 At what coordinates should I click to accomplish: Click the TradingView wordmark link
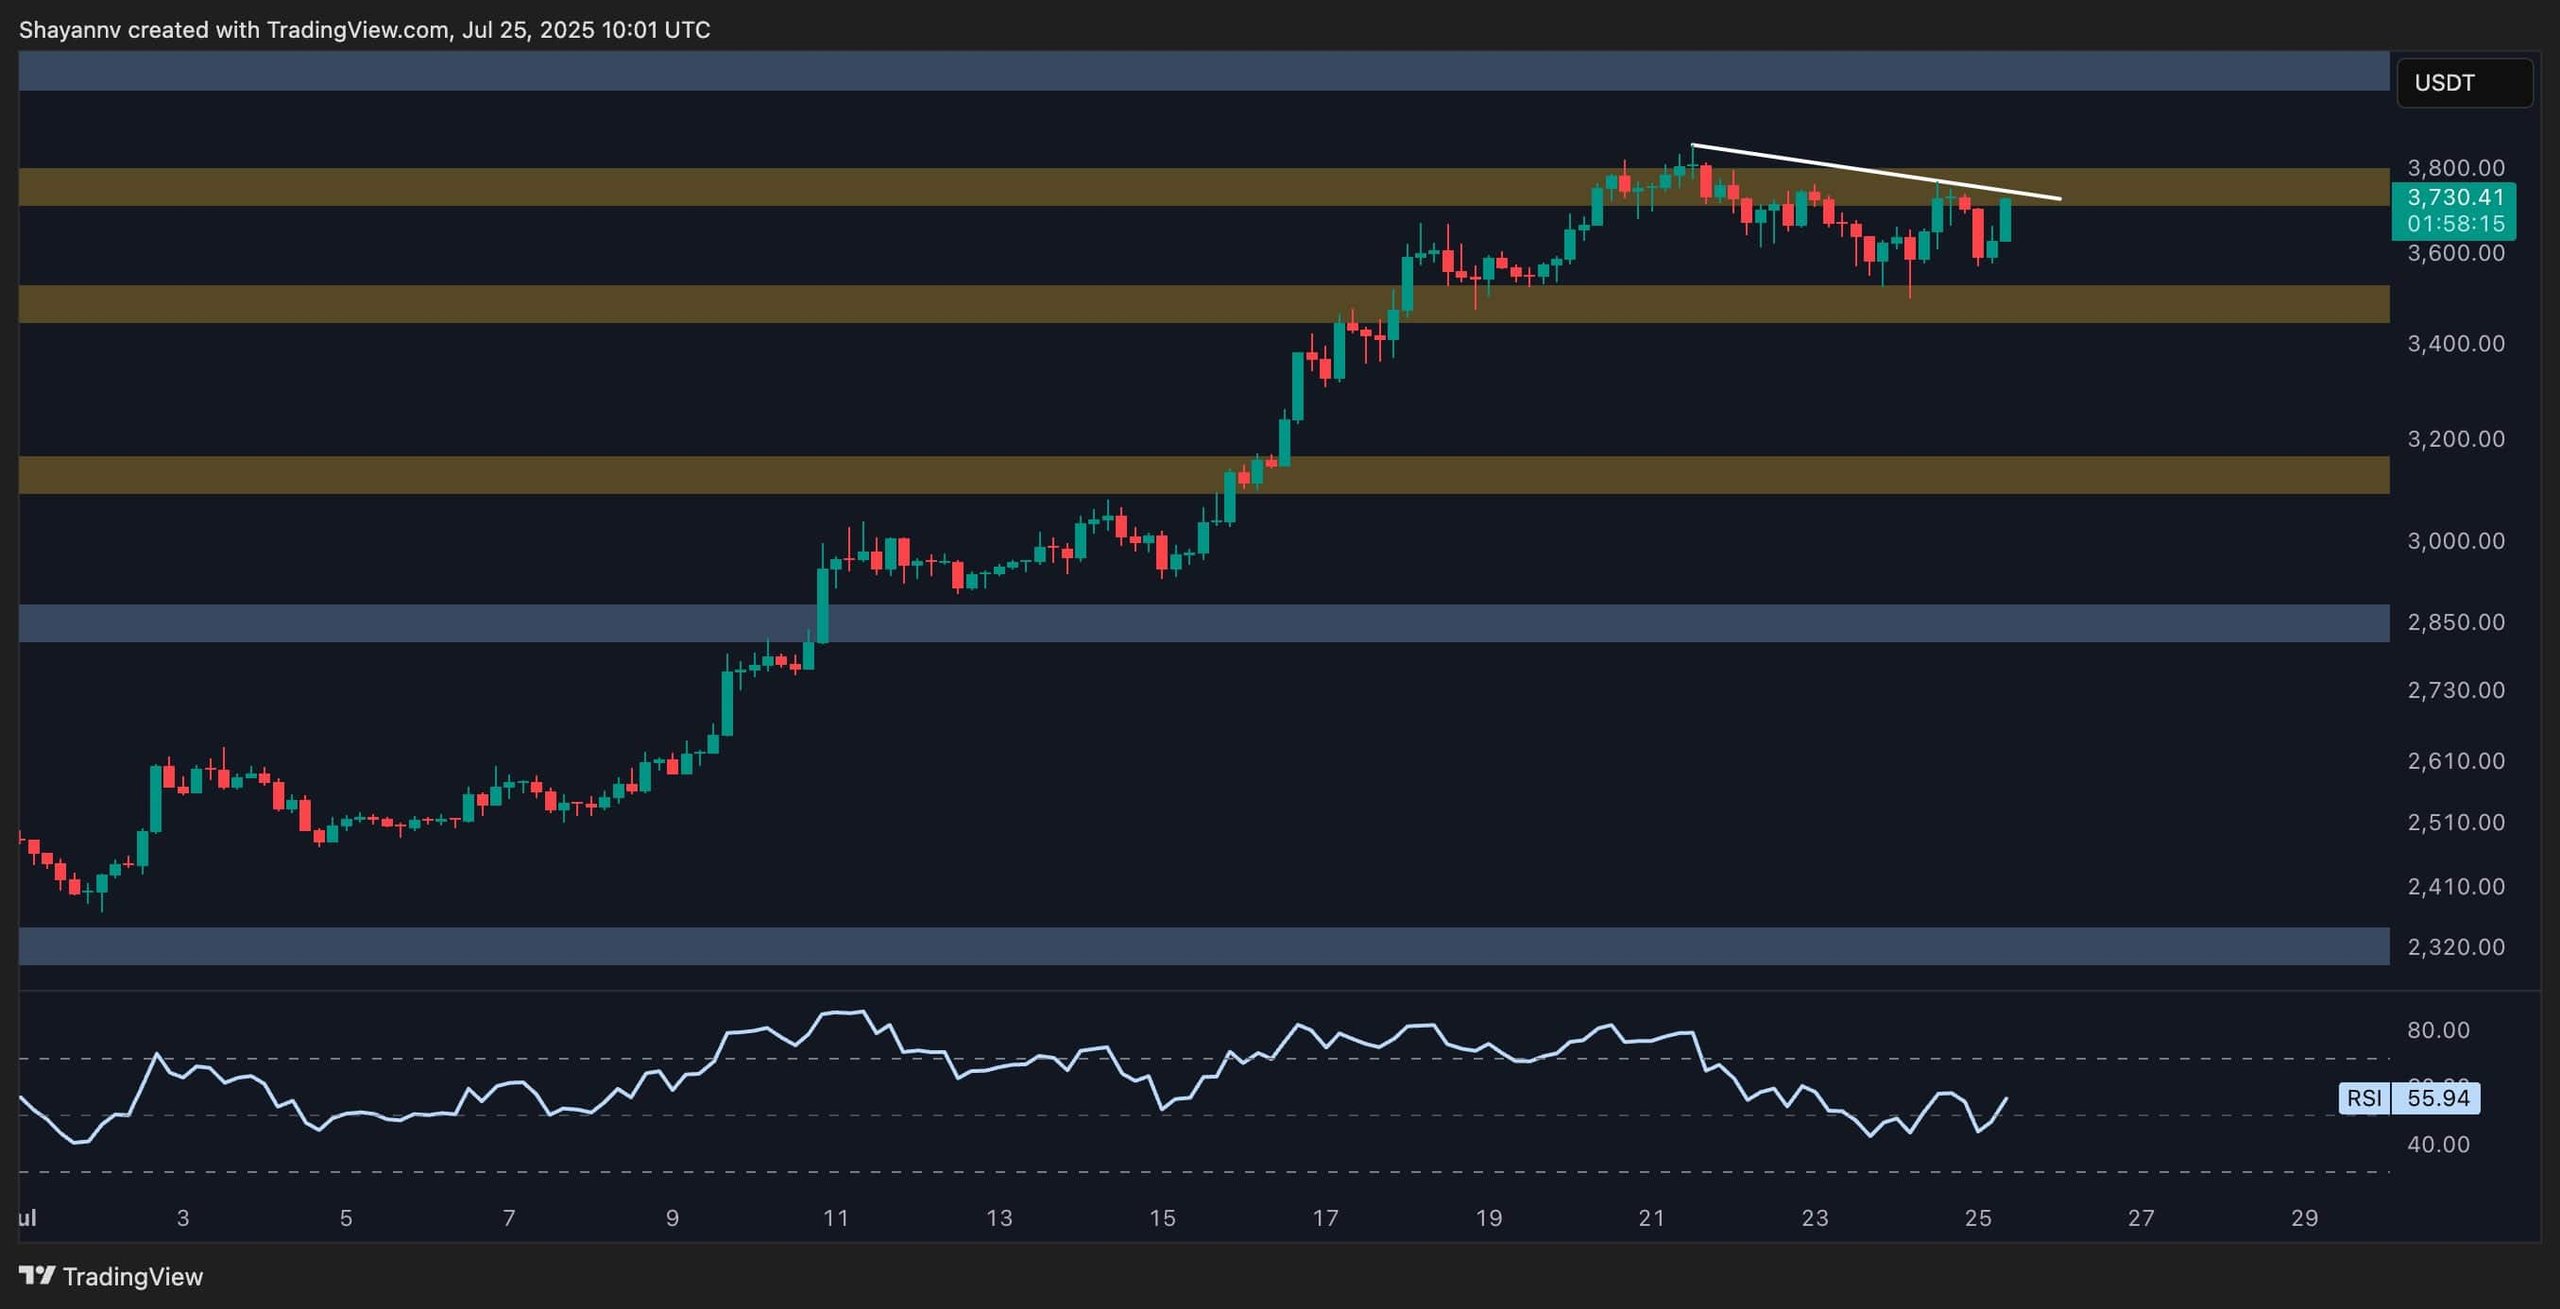coord(133,1276)
